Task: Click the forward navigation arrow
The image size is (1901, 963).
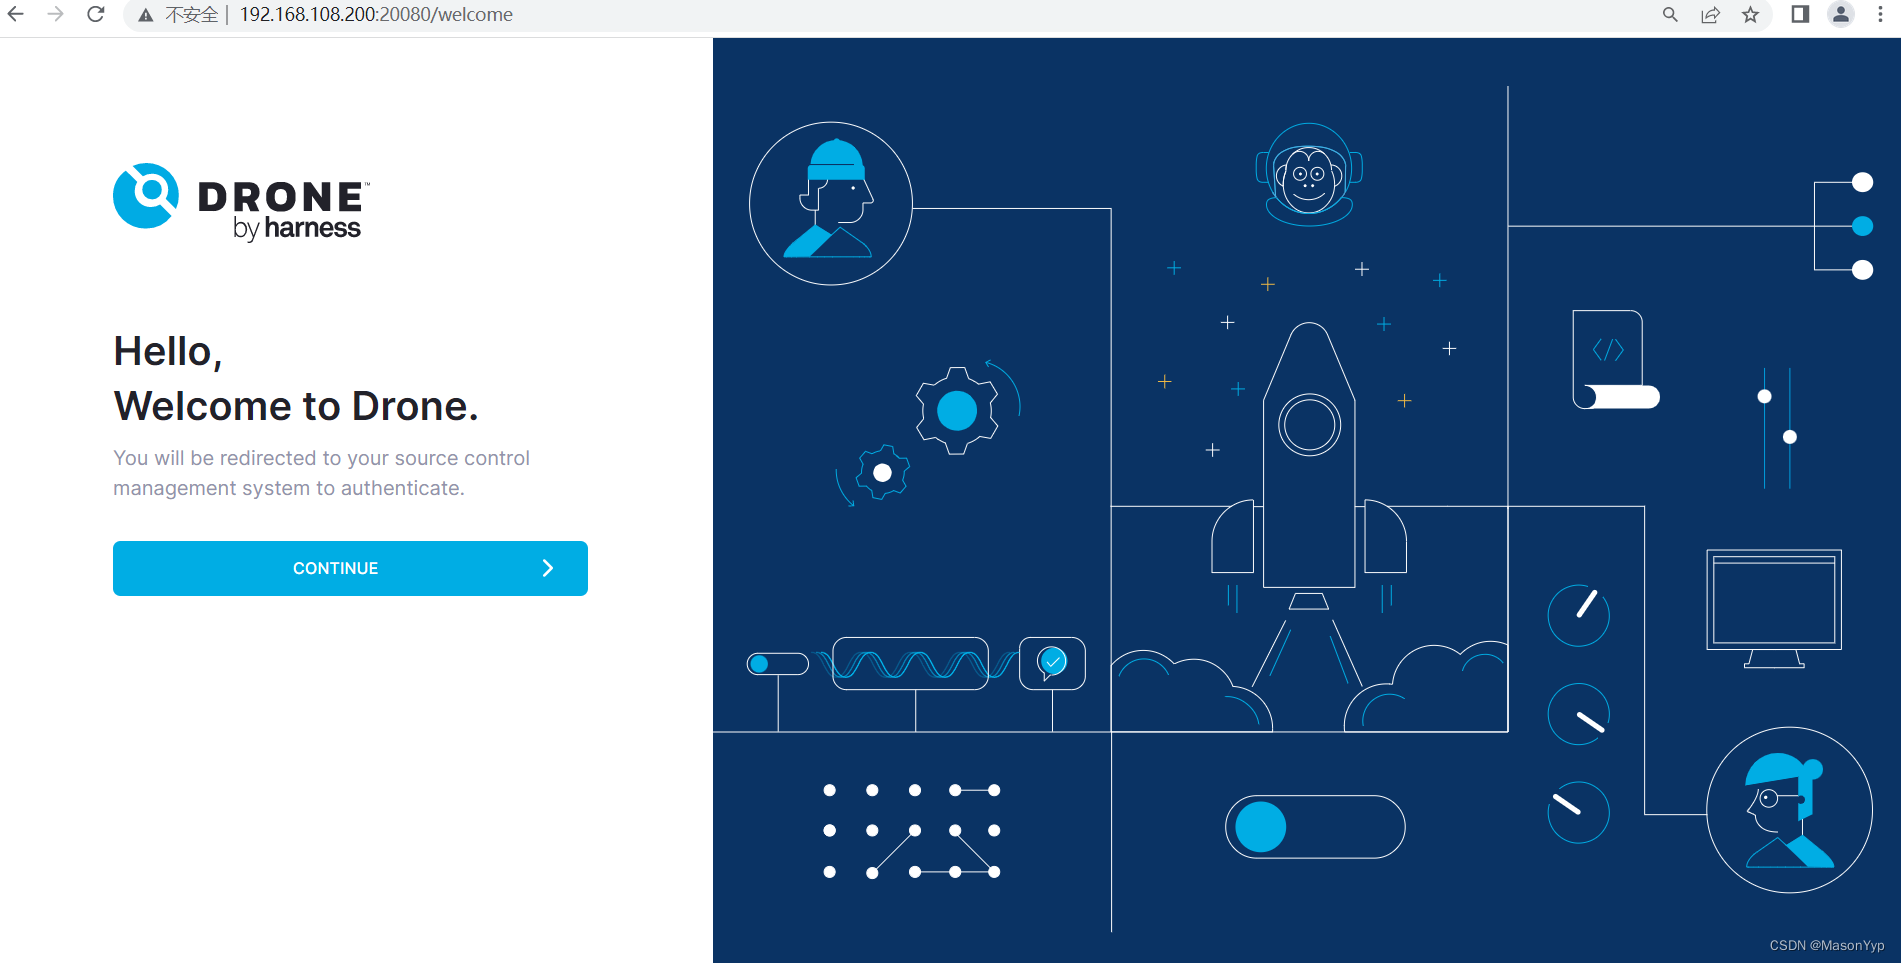Action: coord(55,15)
